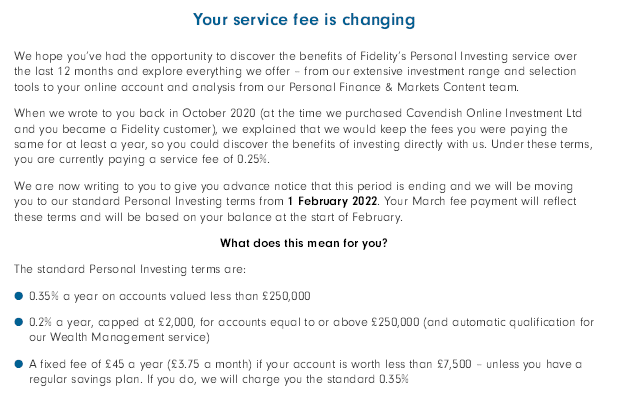This screenshot has width=644, height=398.
Task: Click the '0.25%' service fee figure
Action: coord(253,159)
